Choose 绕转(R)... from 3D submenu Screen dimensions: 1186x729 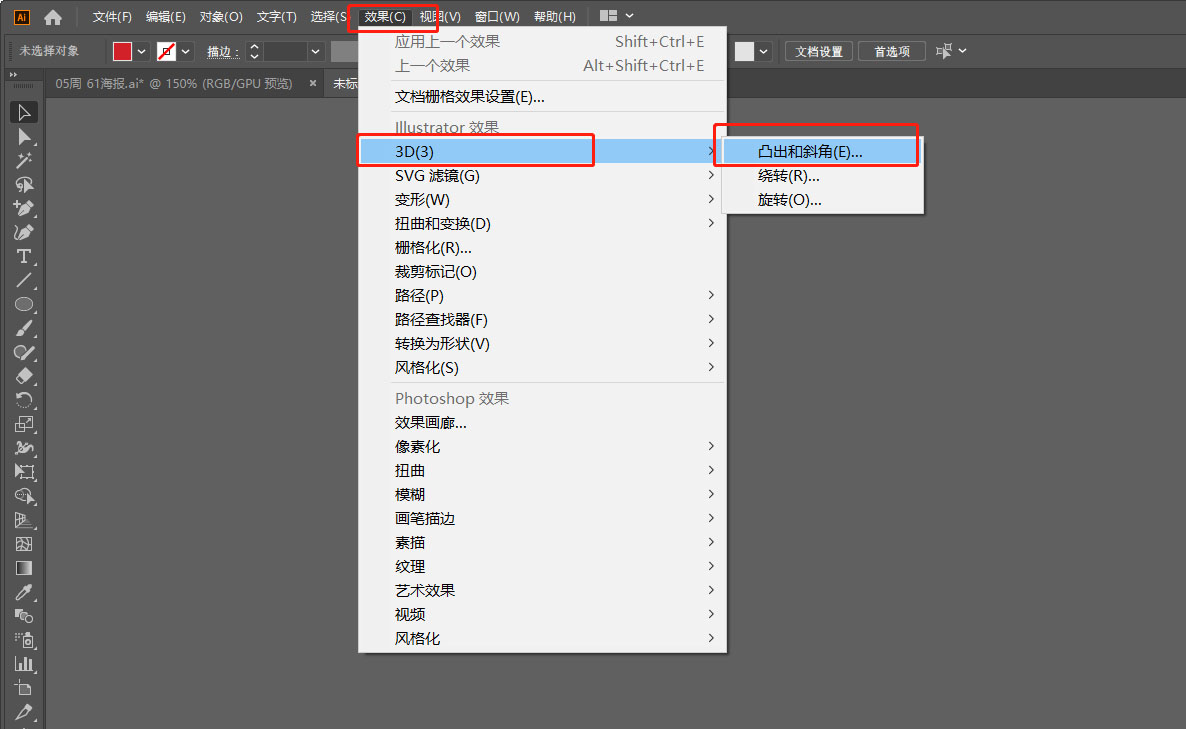pyautogui.click(x=822, y=175)
